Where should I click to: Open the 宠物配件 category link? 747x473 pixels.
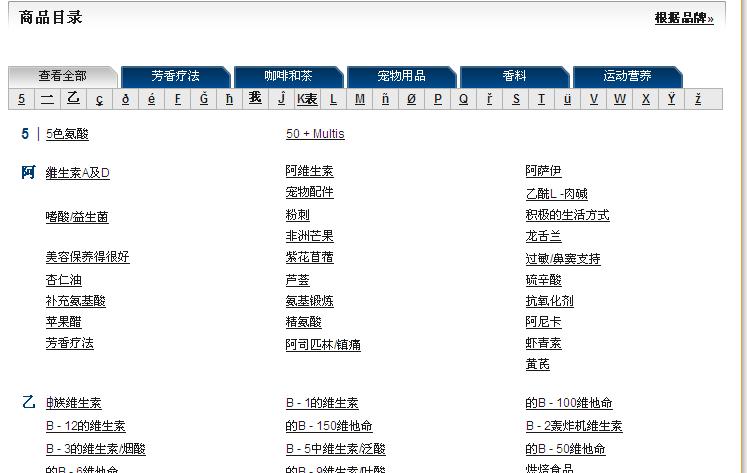[309, 192]
